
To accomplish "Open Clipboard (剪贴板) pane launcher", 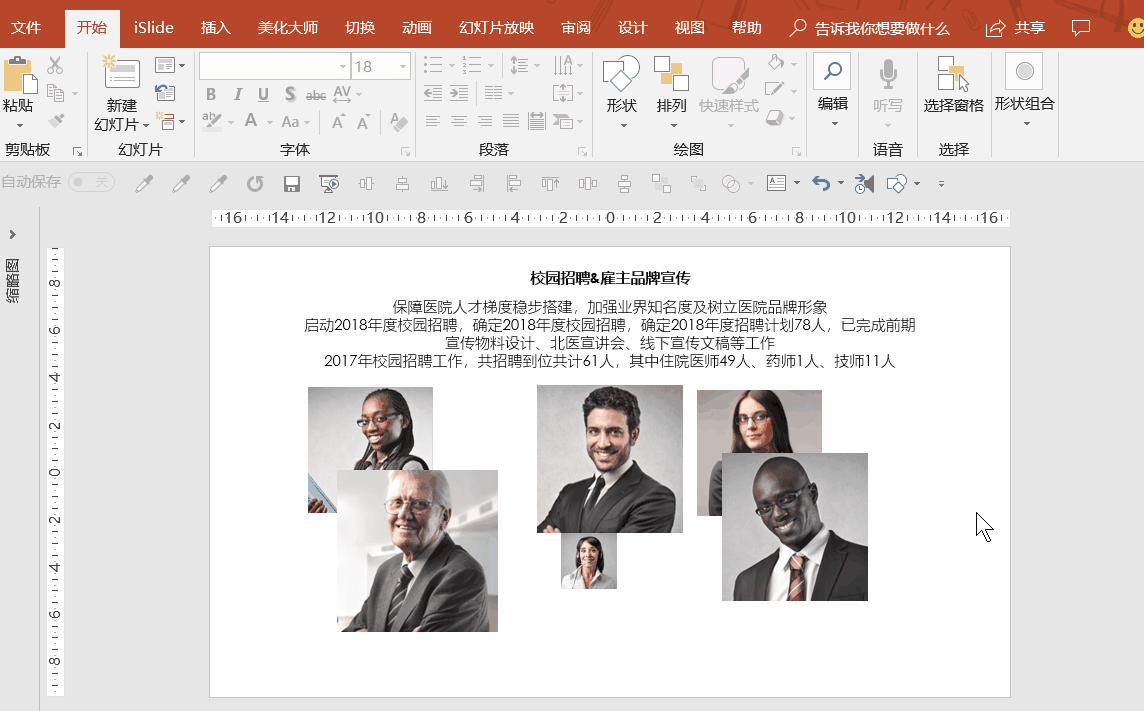I will [x=77, y=152].
